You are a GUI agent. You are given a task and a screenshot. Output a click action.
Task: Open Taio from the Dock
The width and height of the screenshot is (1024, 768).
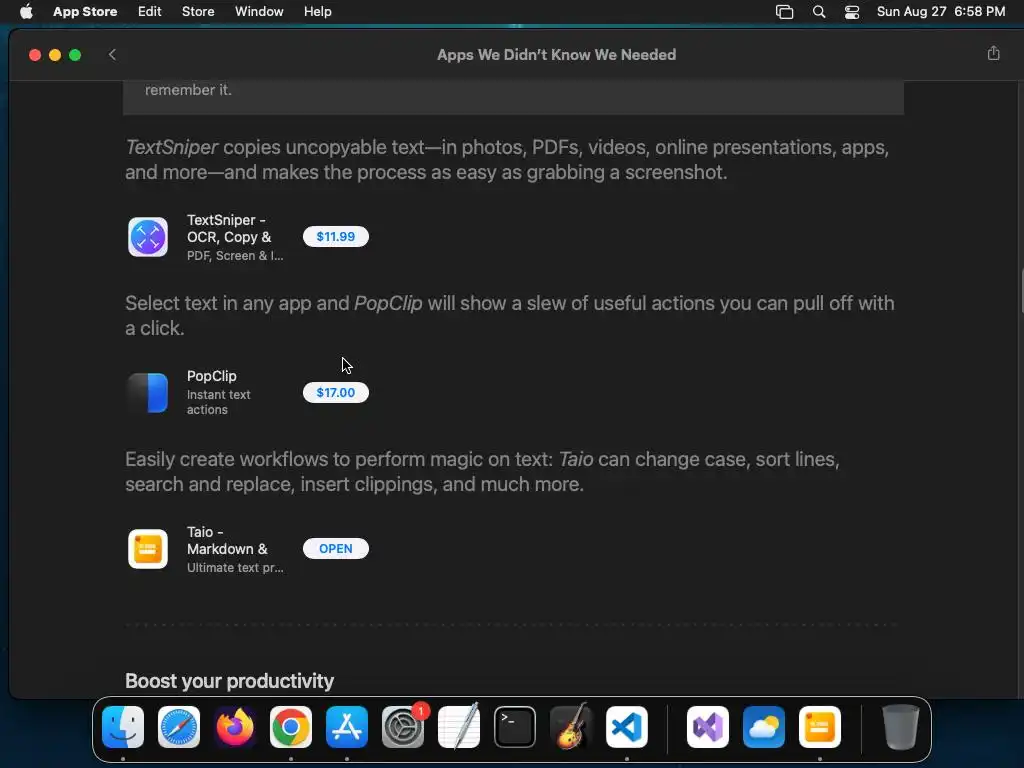pyautogui.click(x=820, y=727)
